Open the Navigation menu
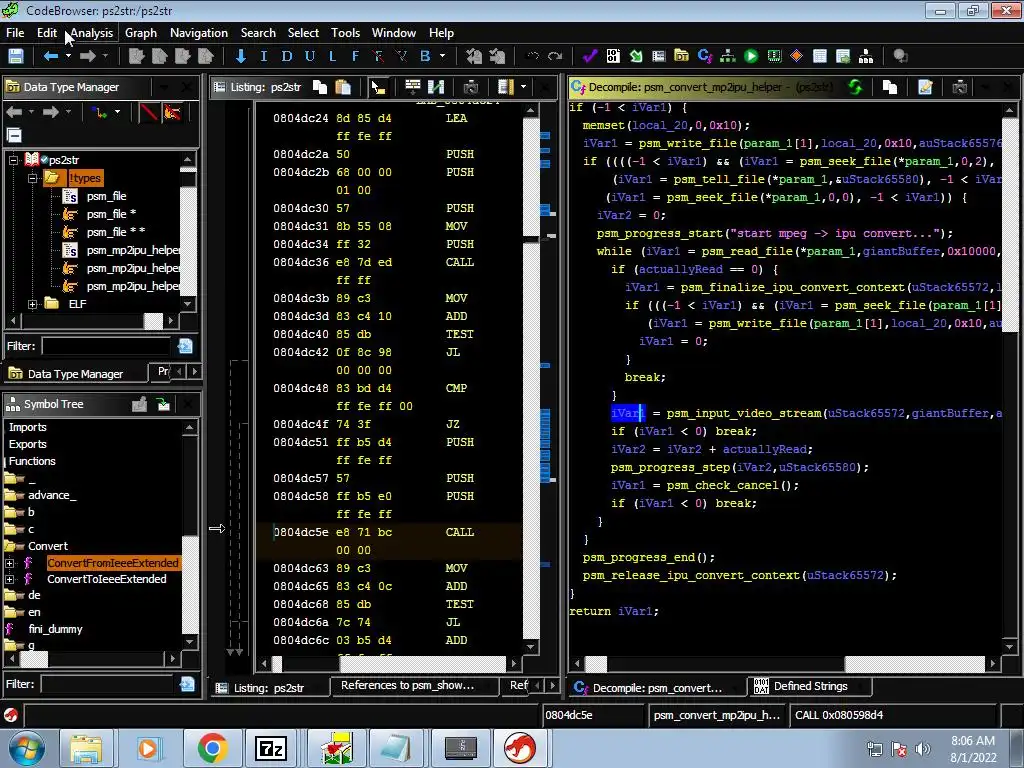This screenshot has height=768, width=1024. 199,33
